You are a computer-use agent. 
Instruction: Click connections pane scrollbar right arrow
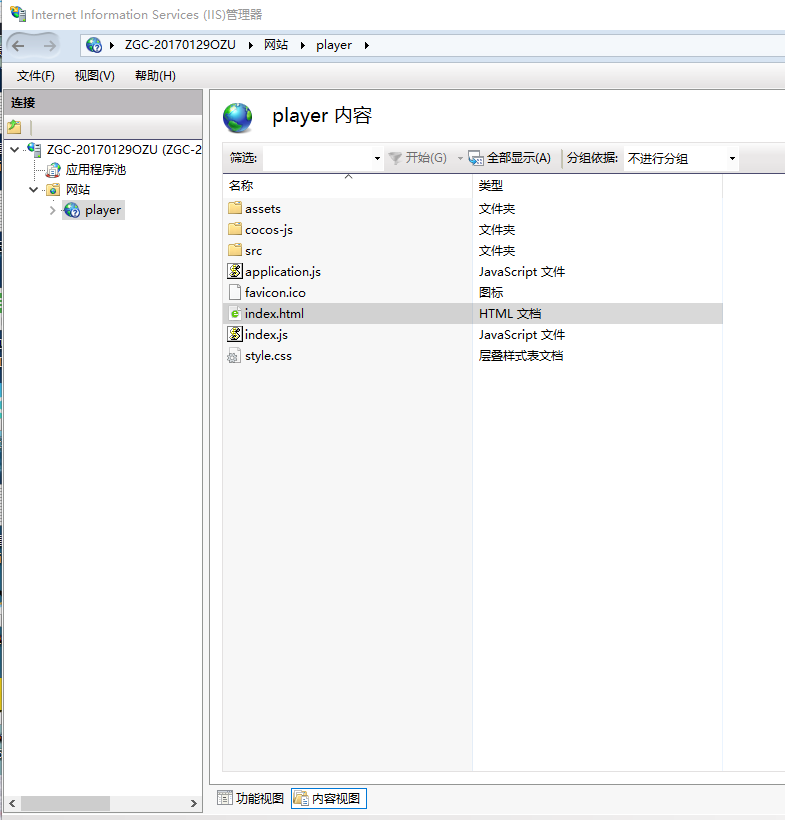(x=194, y=803)
